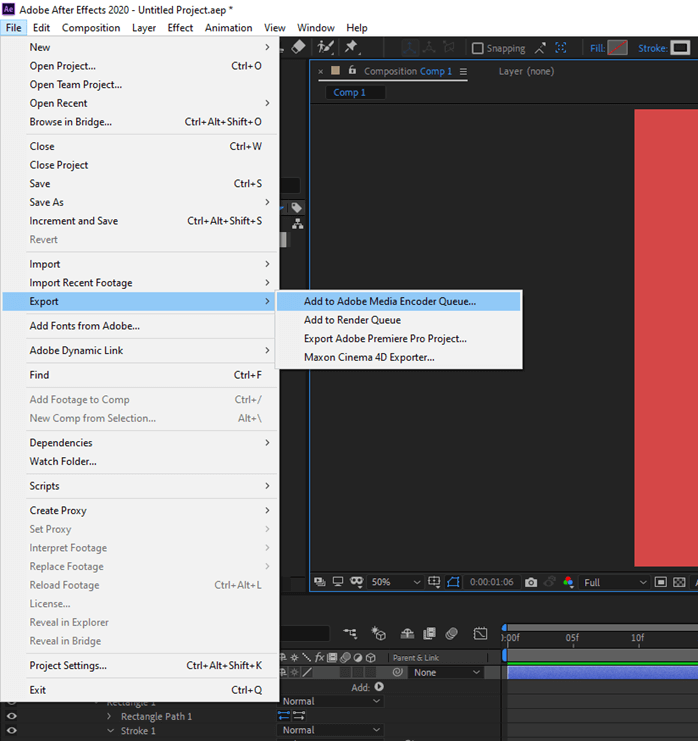The height and width of the screenshot is (741, 698).
Task: Open the Effect menu in menu bar
Action: point(180,28)
